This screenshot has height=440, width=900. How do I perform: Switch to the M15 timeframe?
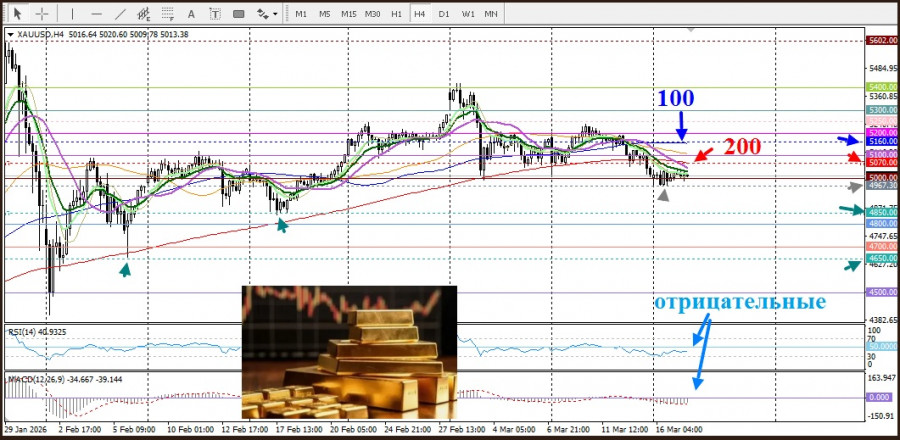(348, 14)
